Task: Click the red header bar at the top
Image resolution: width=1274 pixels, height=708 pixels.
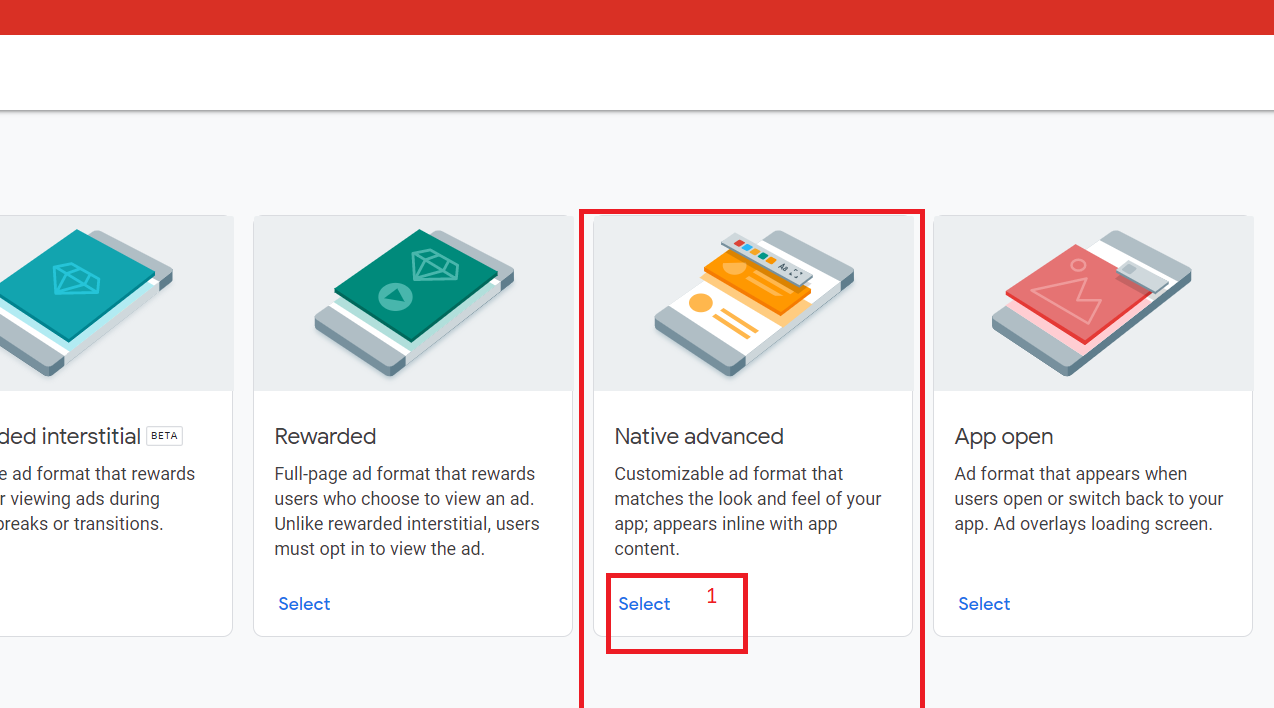Action: click(x=637, y=18)
